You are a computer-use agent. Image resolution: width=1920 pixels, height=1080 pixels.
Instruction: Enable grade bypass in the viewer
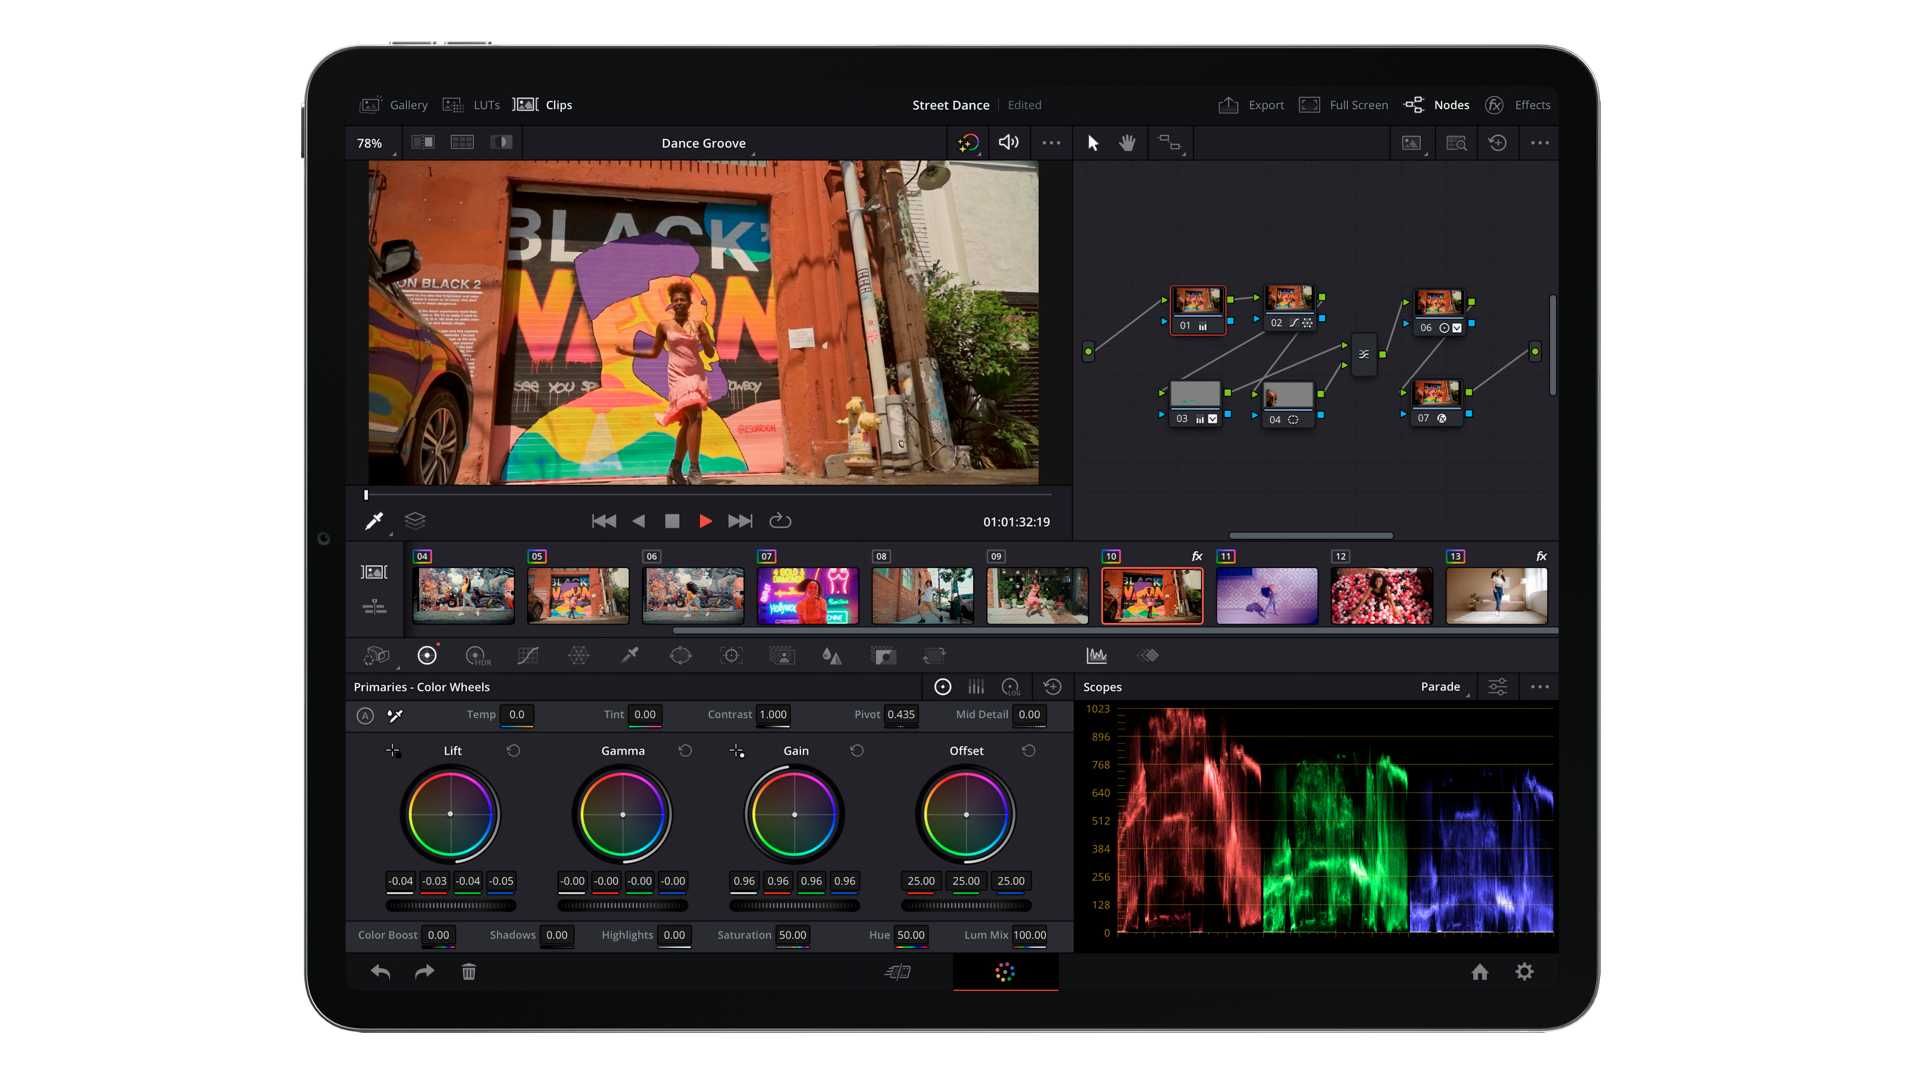967,143
